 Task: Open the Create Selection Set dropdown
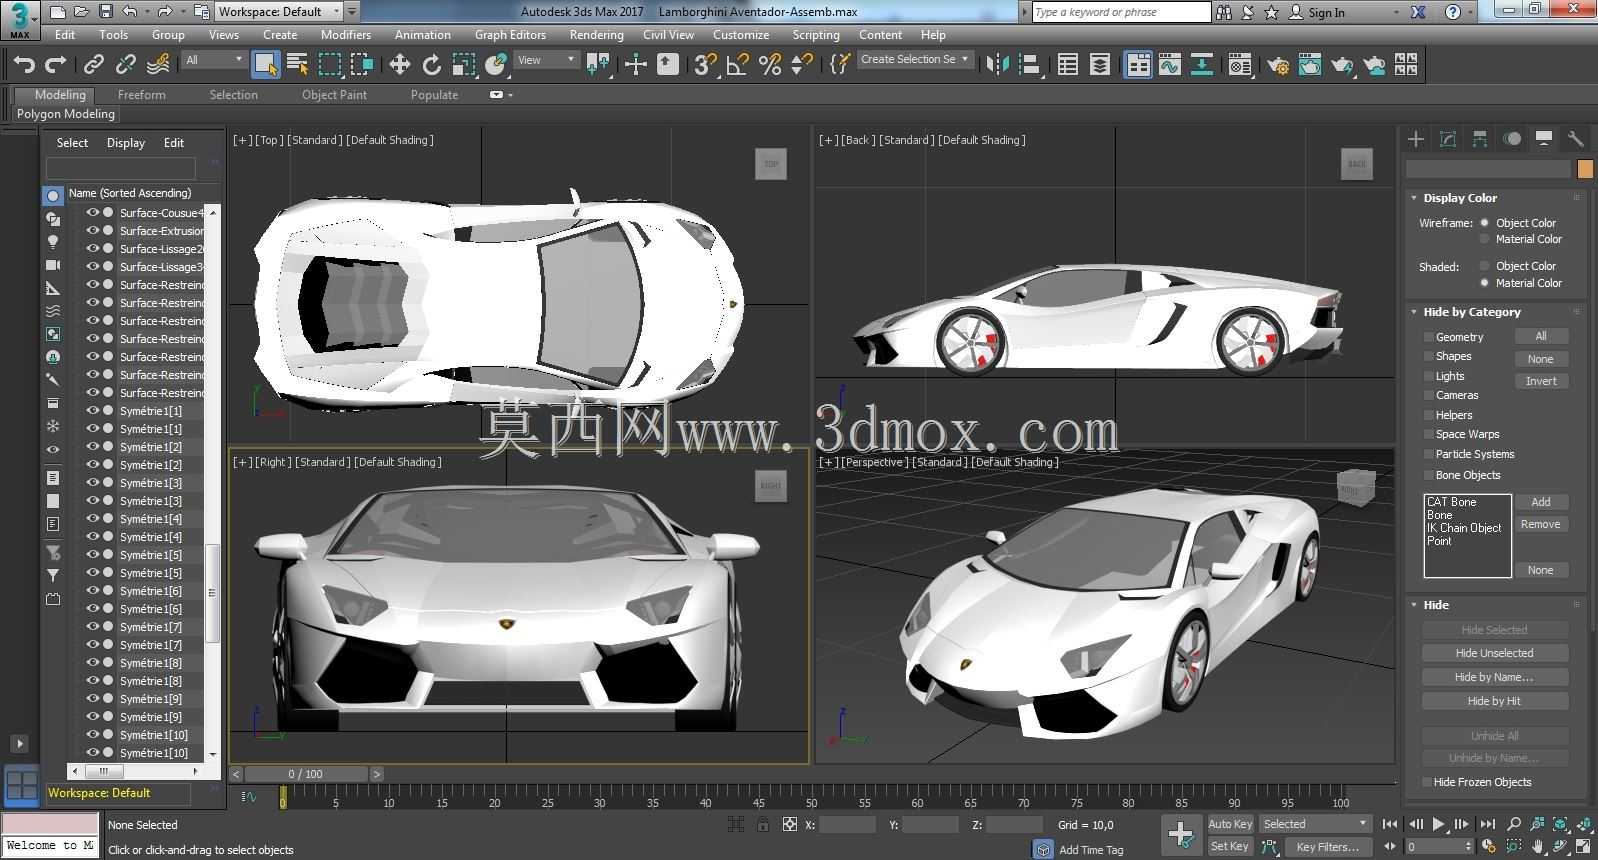(915, 60)
